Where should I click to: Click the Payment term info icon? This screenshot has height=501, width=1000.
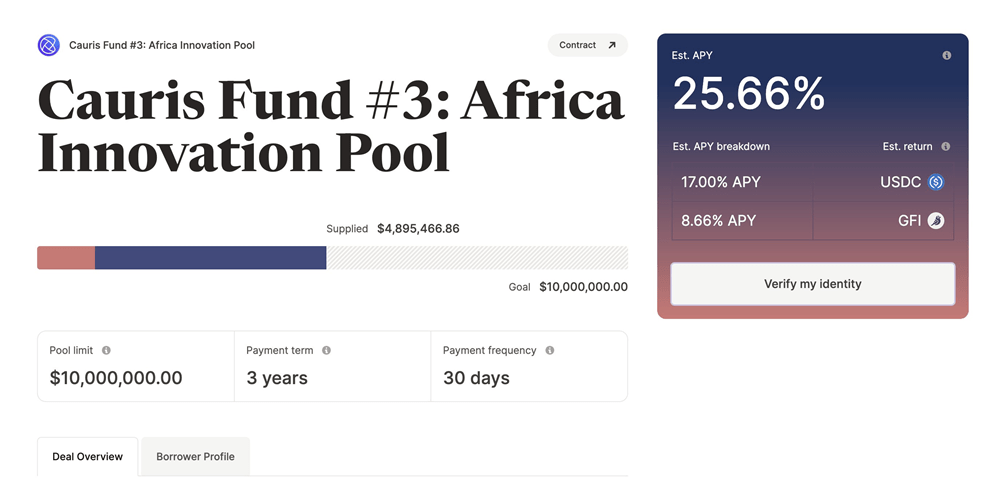click(326, 351)
